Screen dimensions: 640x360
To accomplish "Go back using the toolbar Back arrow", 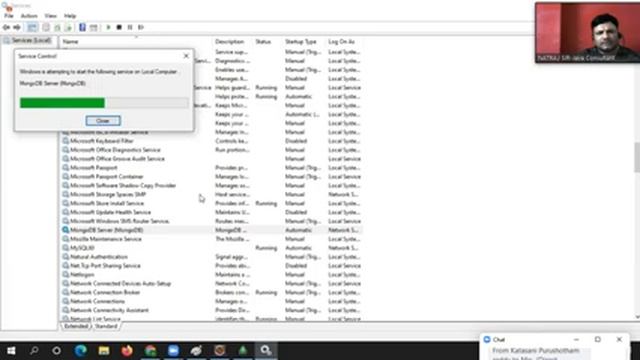I will pos(6,27).
